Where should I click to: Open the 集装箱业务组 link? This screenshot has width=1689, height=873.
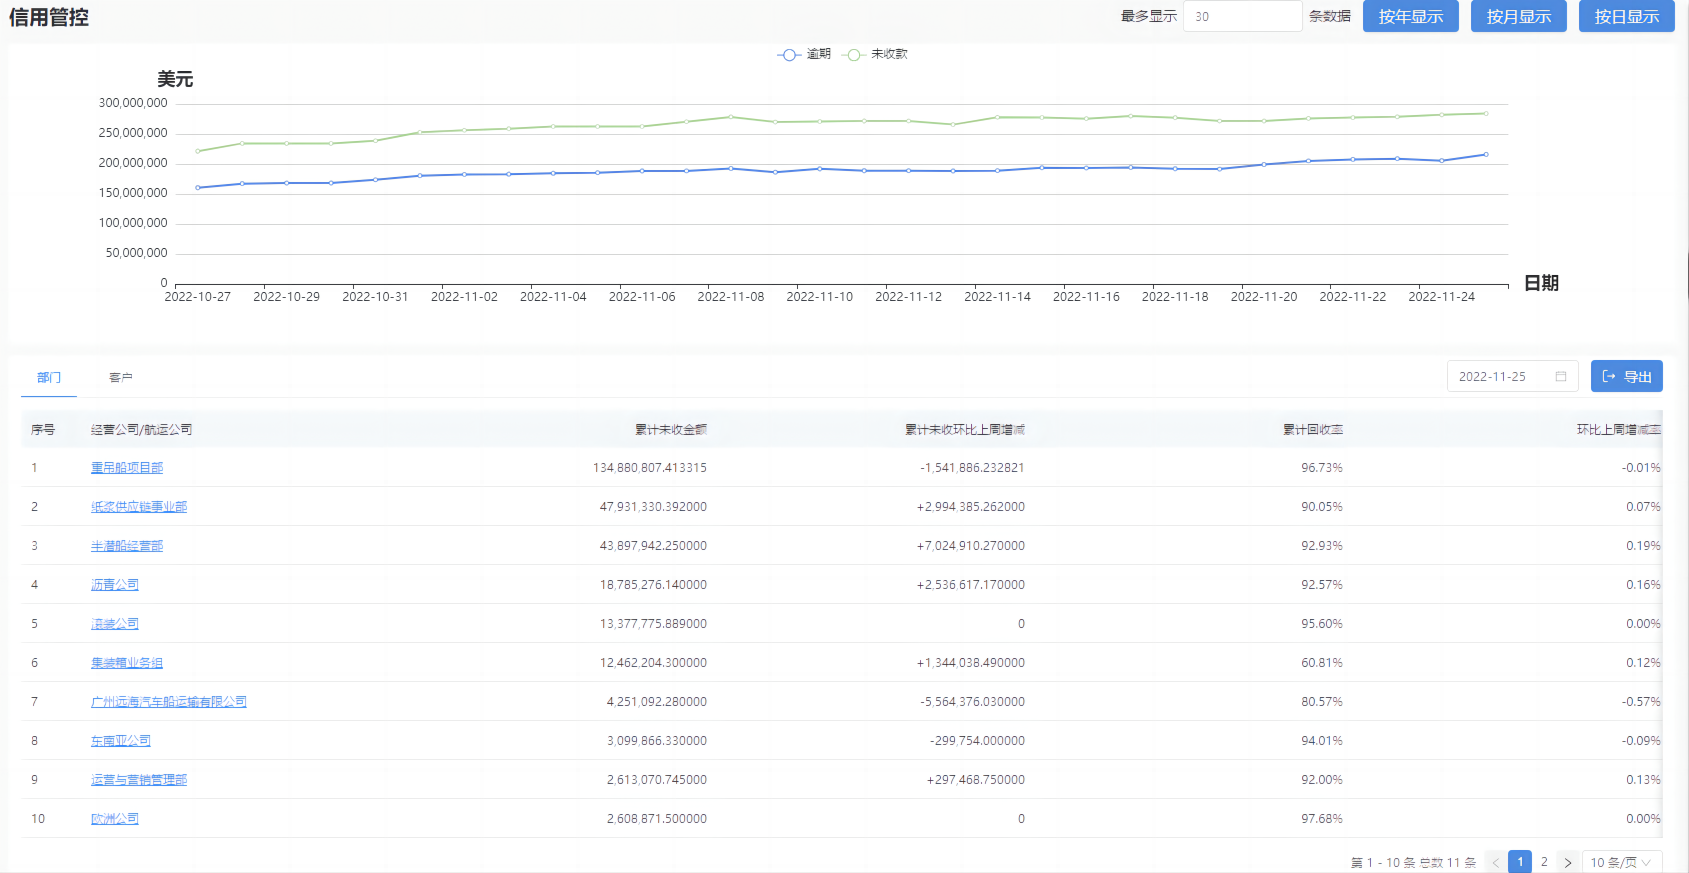click(x=127, y=662)
